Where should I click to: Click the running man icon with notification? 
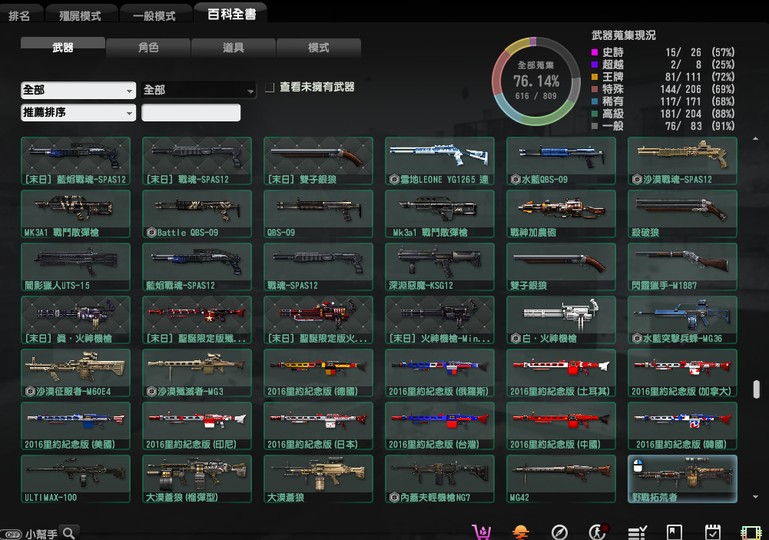(x=597, y=531)
